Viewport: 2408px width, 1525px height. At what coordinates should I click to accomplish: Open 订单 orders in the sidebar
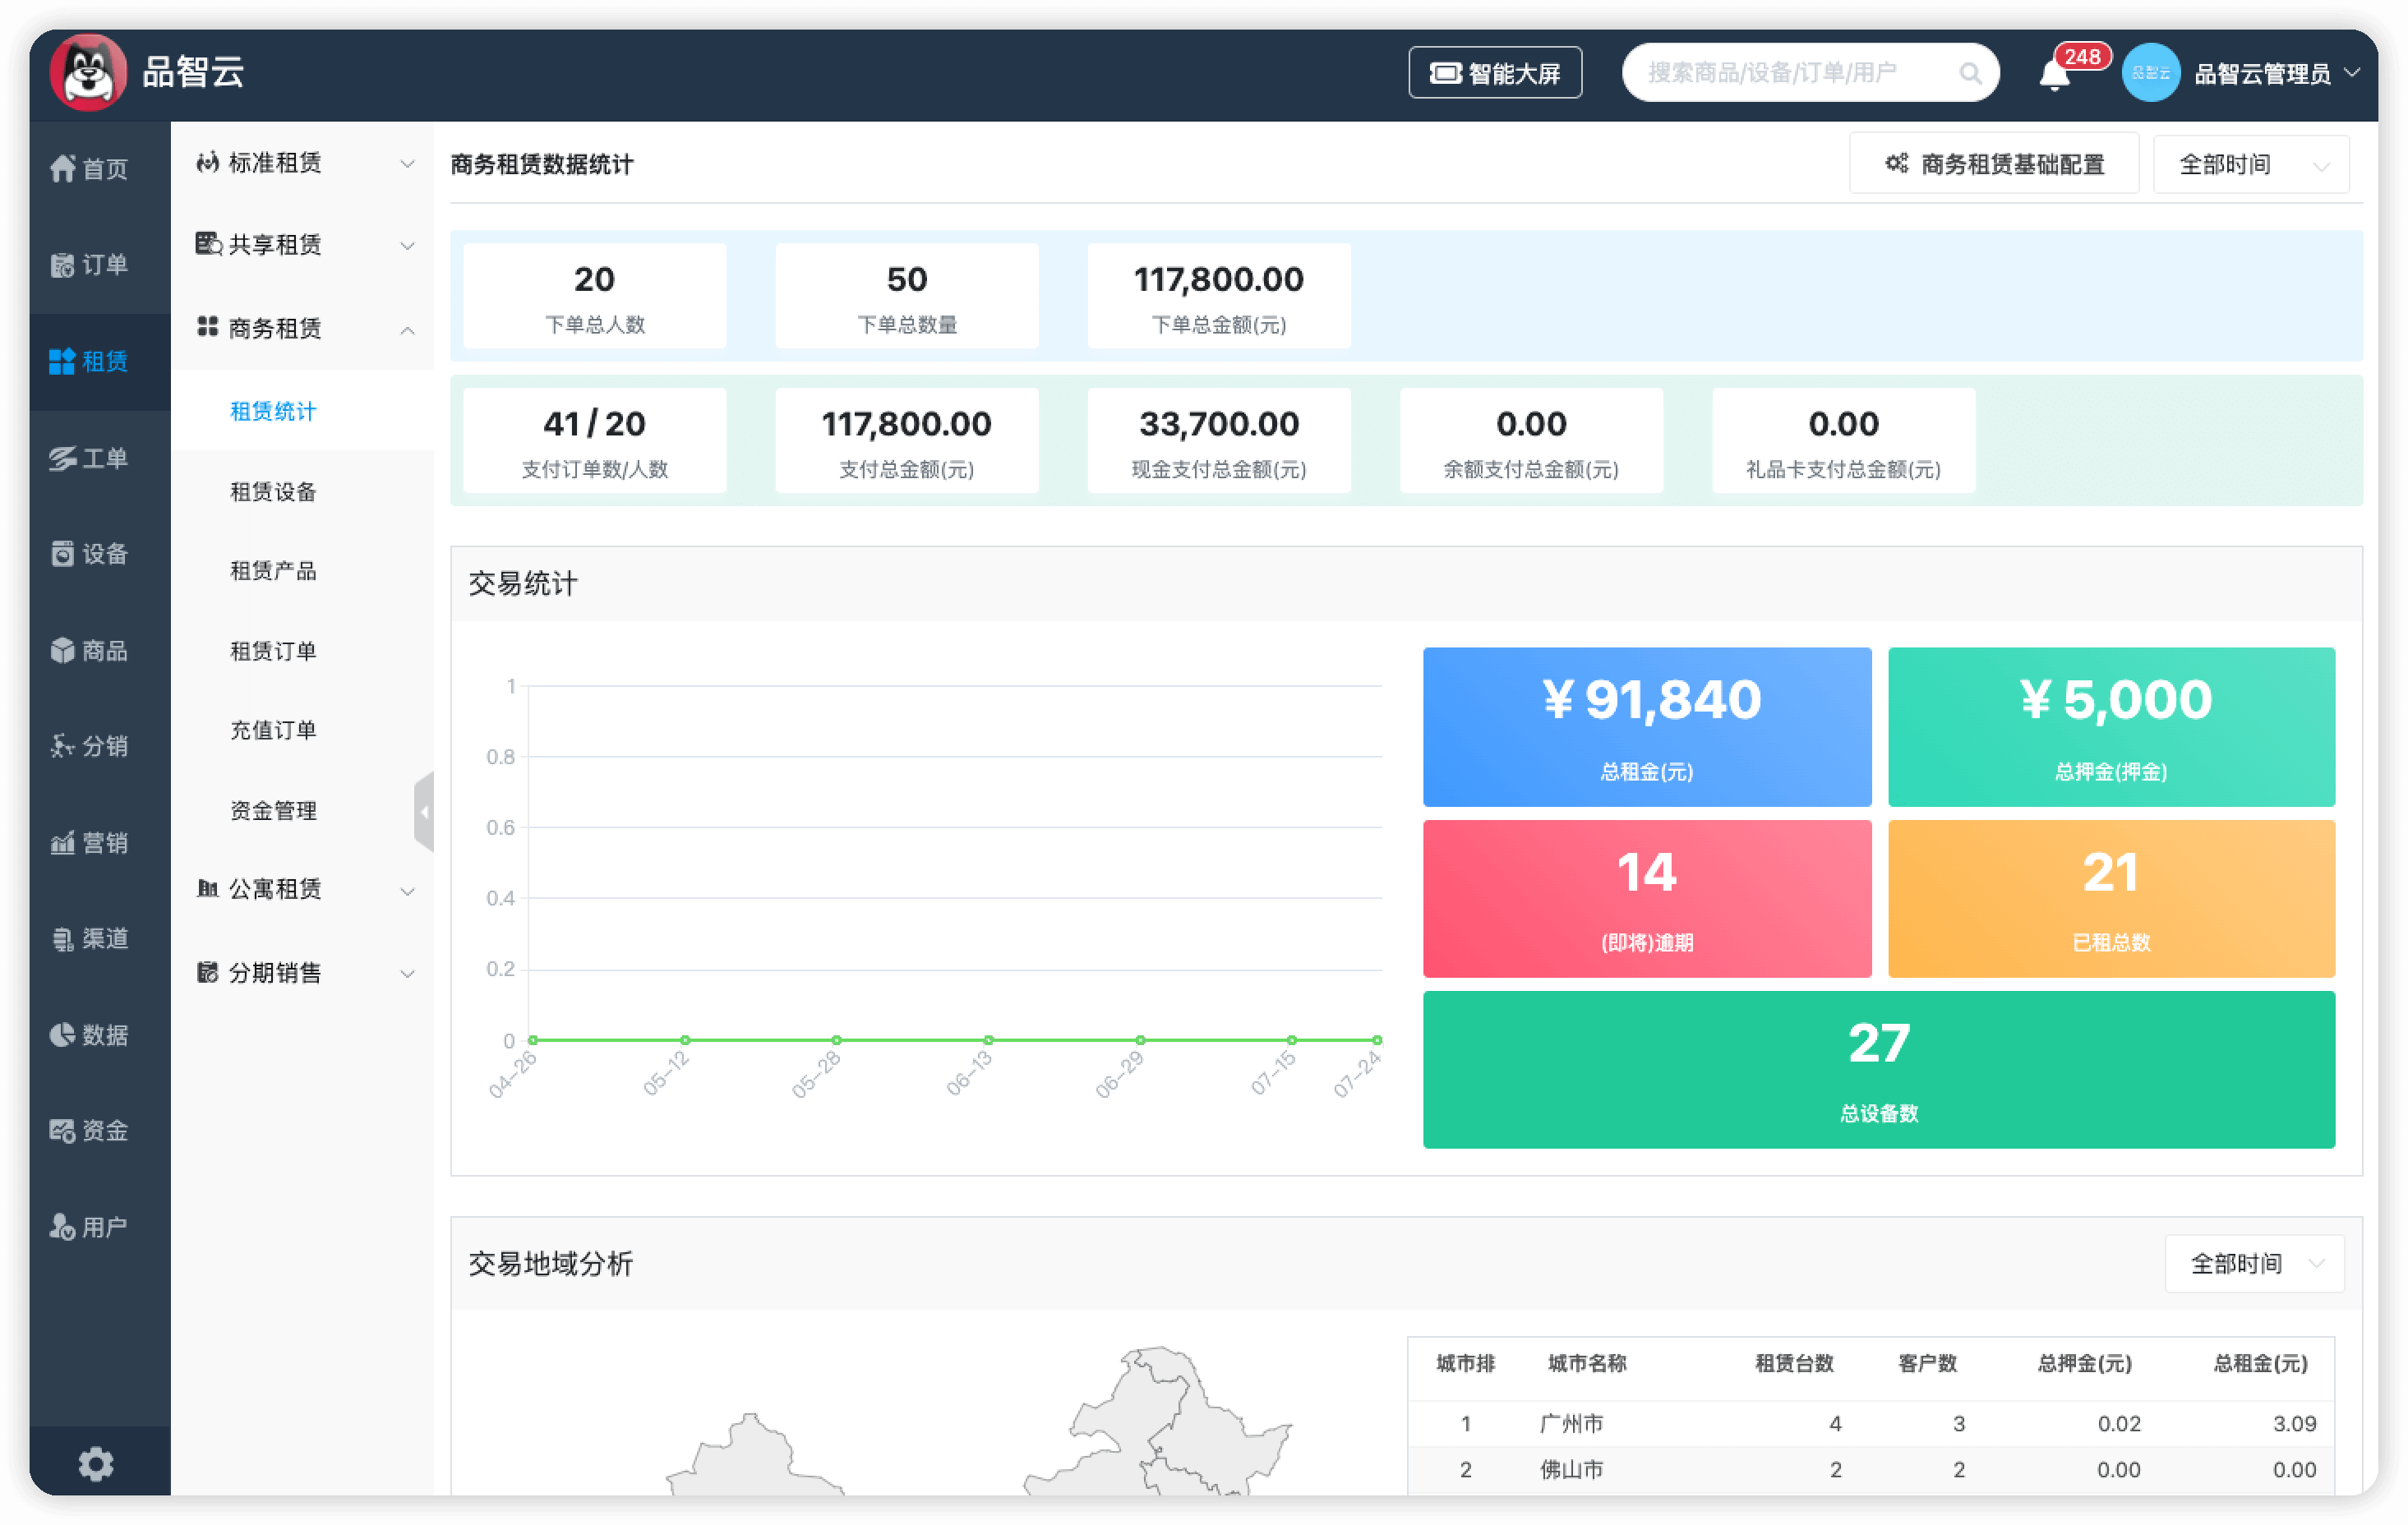[89, 265]
